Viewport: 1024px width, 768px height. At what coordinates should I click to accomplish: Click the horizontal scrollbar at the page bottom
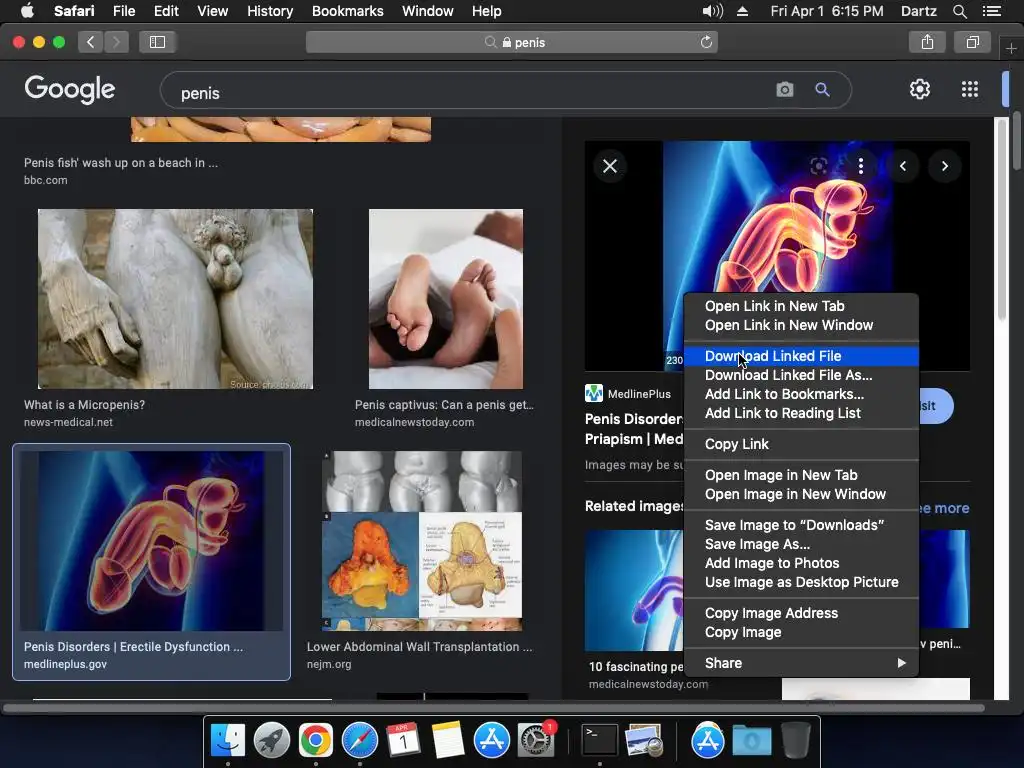point(493,708)
